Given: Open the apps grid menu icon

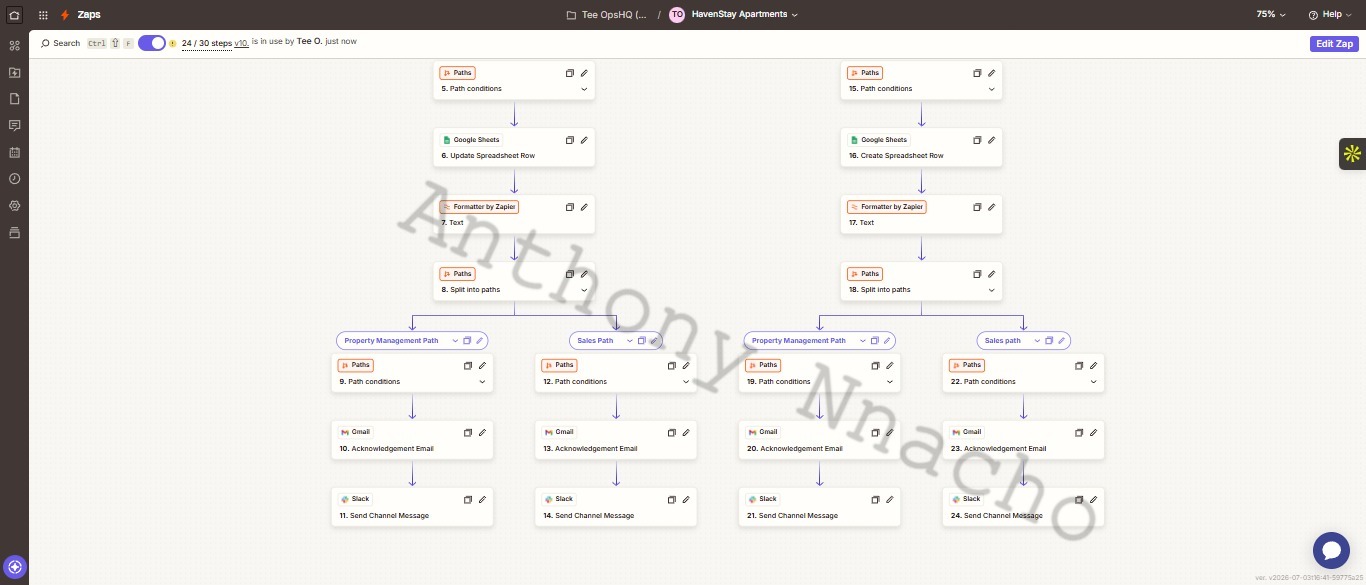Looking at the screenshot, I should [43, 15].
